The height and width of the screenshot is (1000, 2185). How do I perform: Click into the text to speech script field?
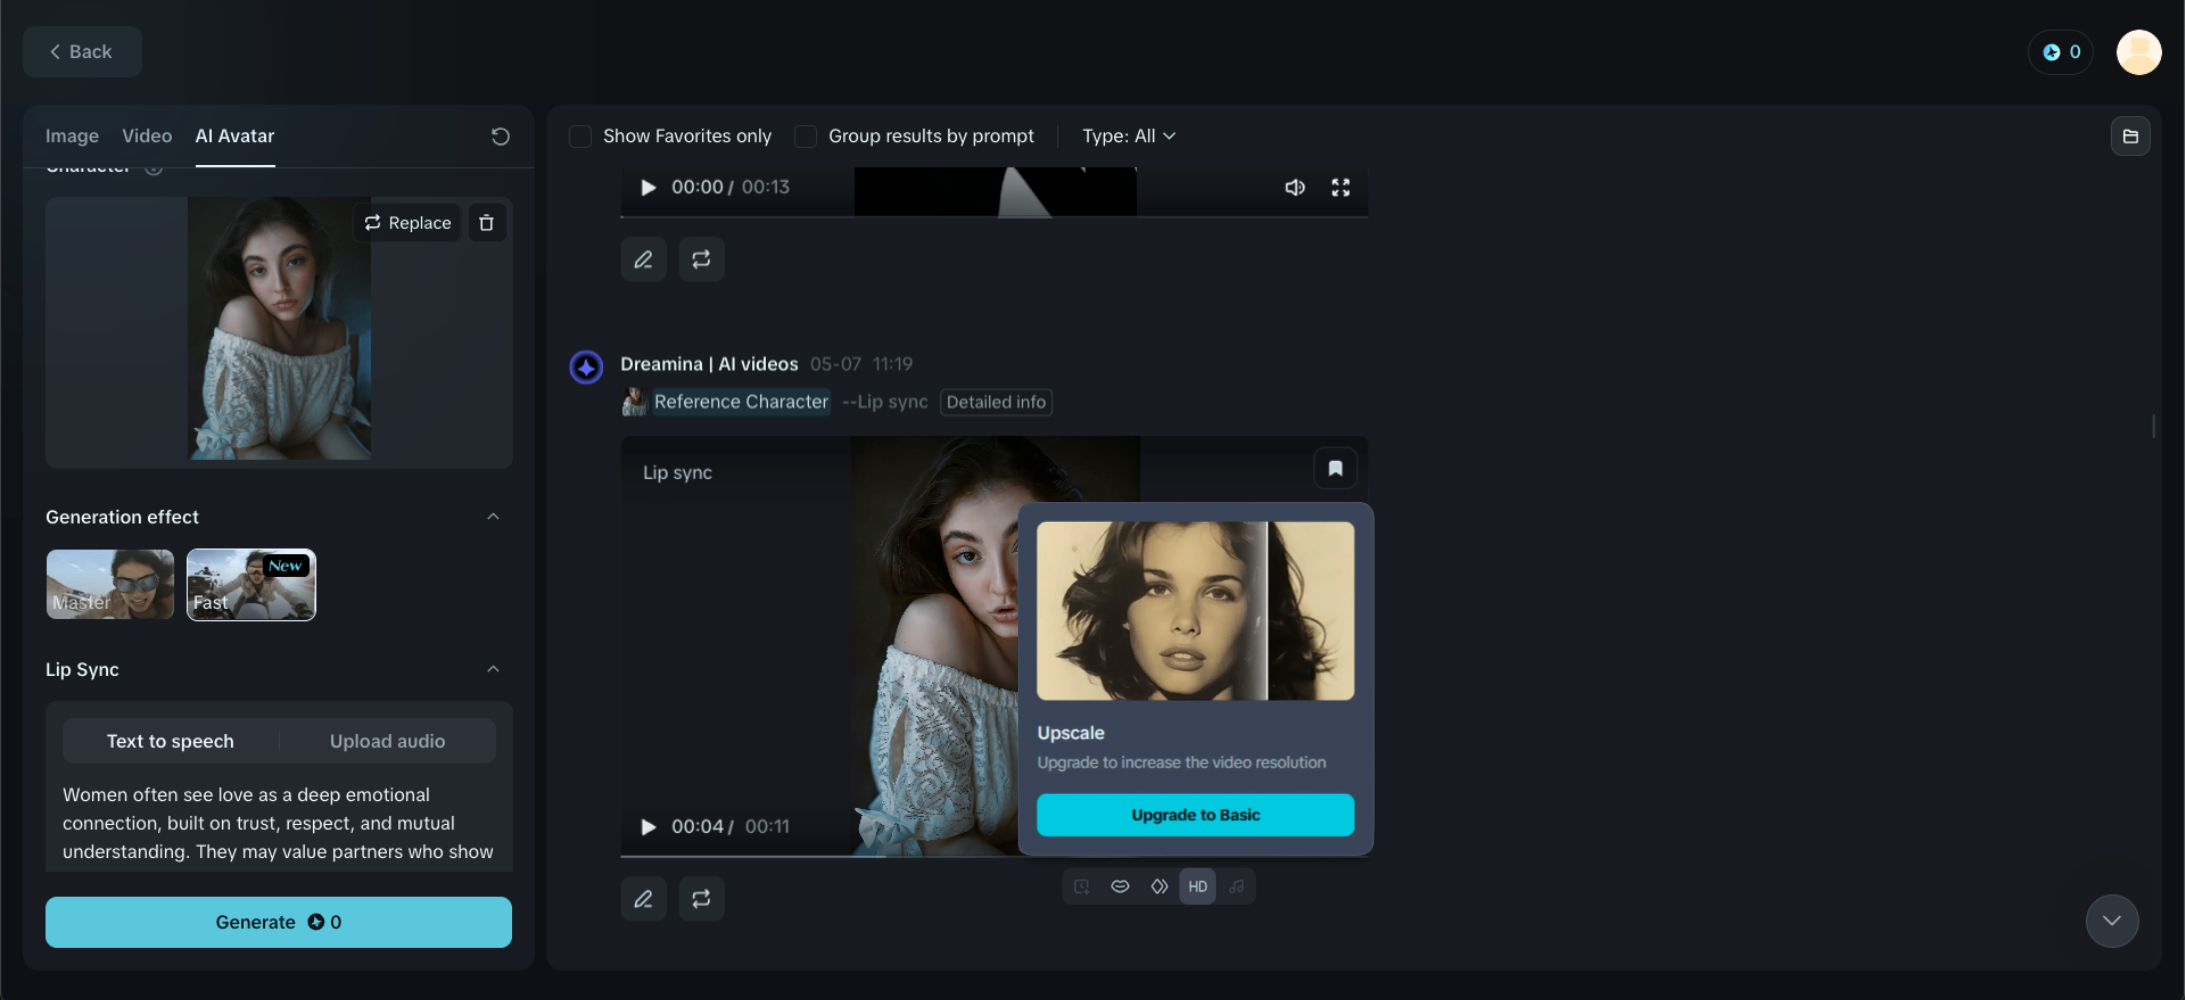click(278, 823)
